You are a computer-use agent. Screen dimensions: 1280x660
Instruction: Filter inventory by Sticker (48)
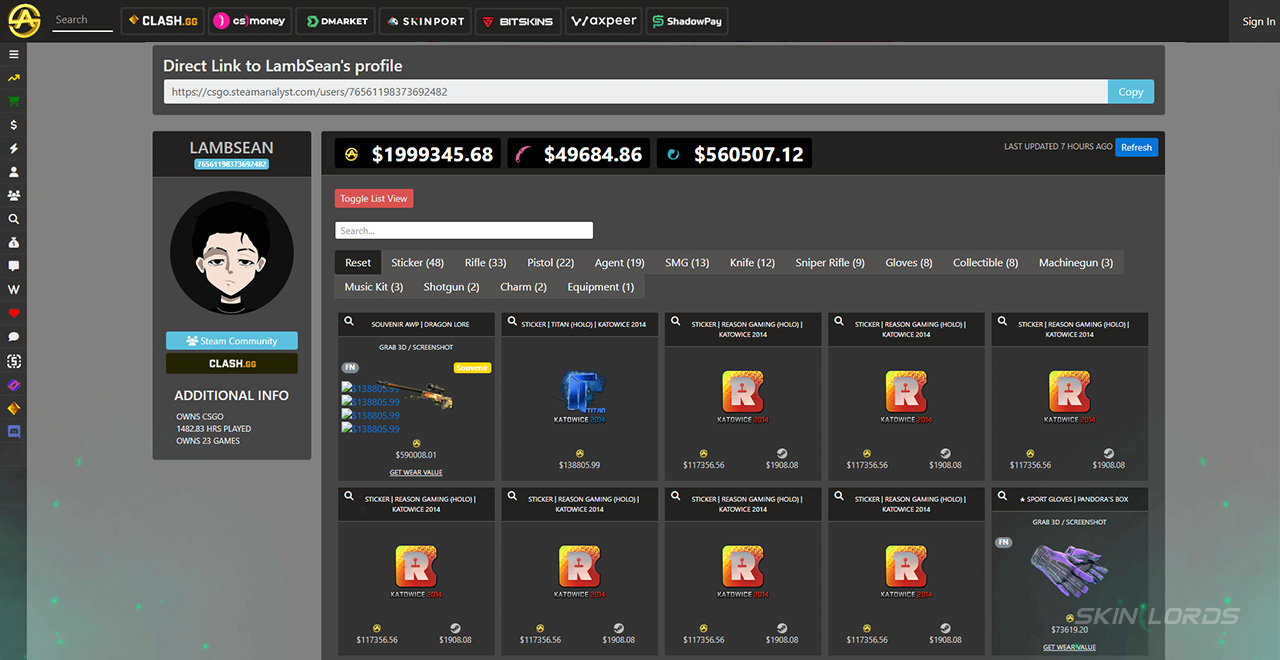[417, 263]
